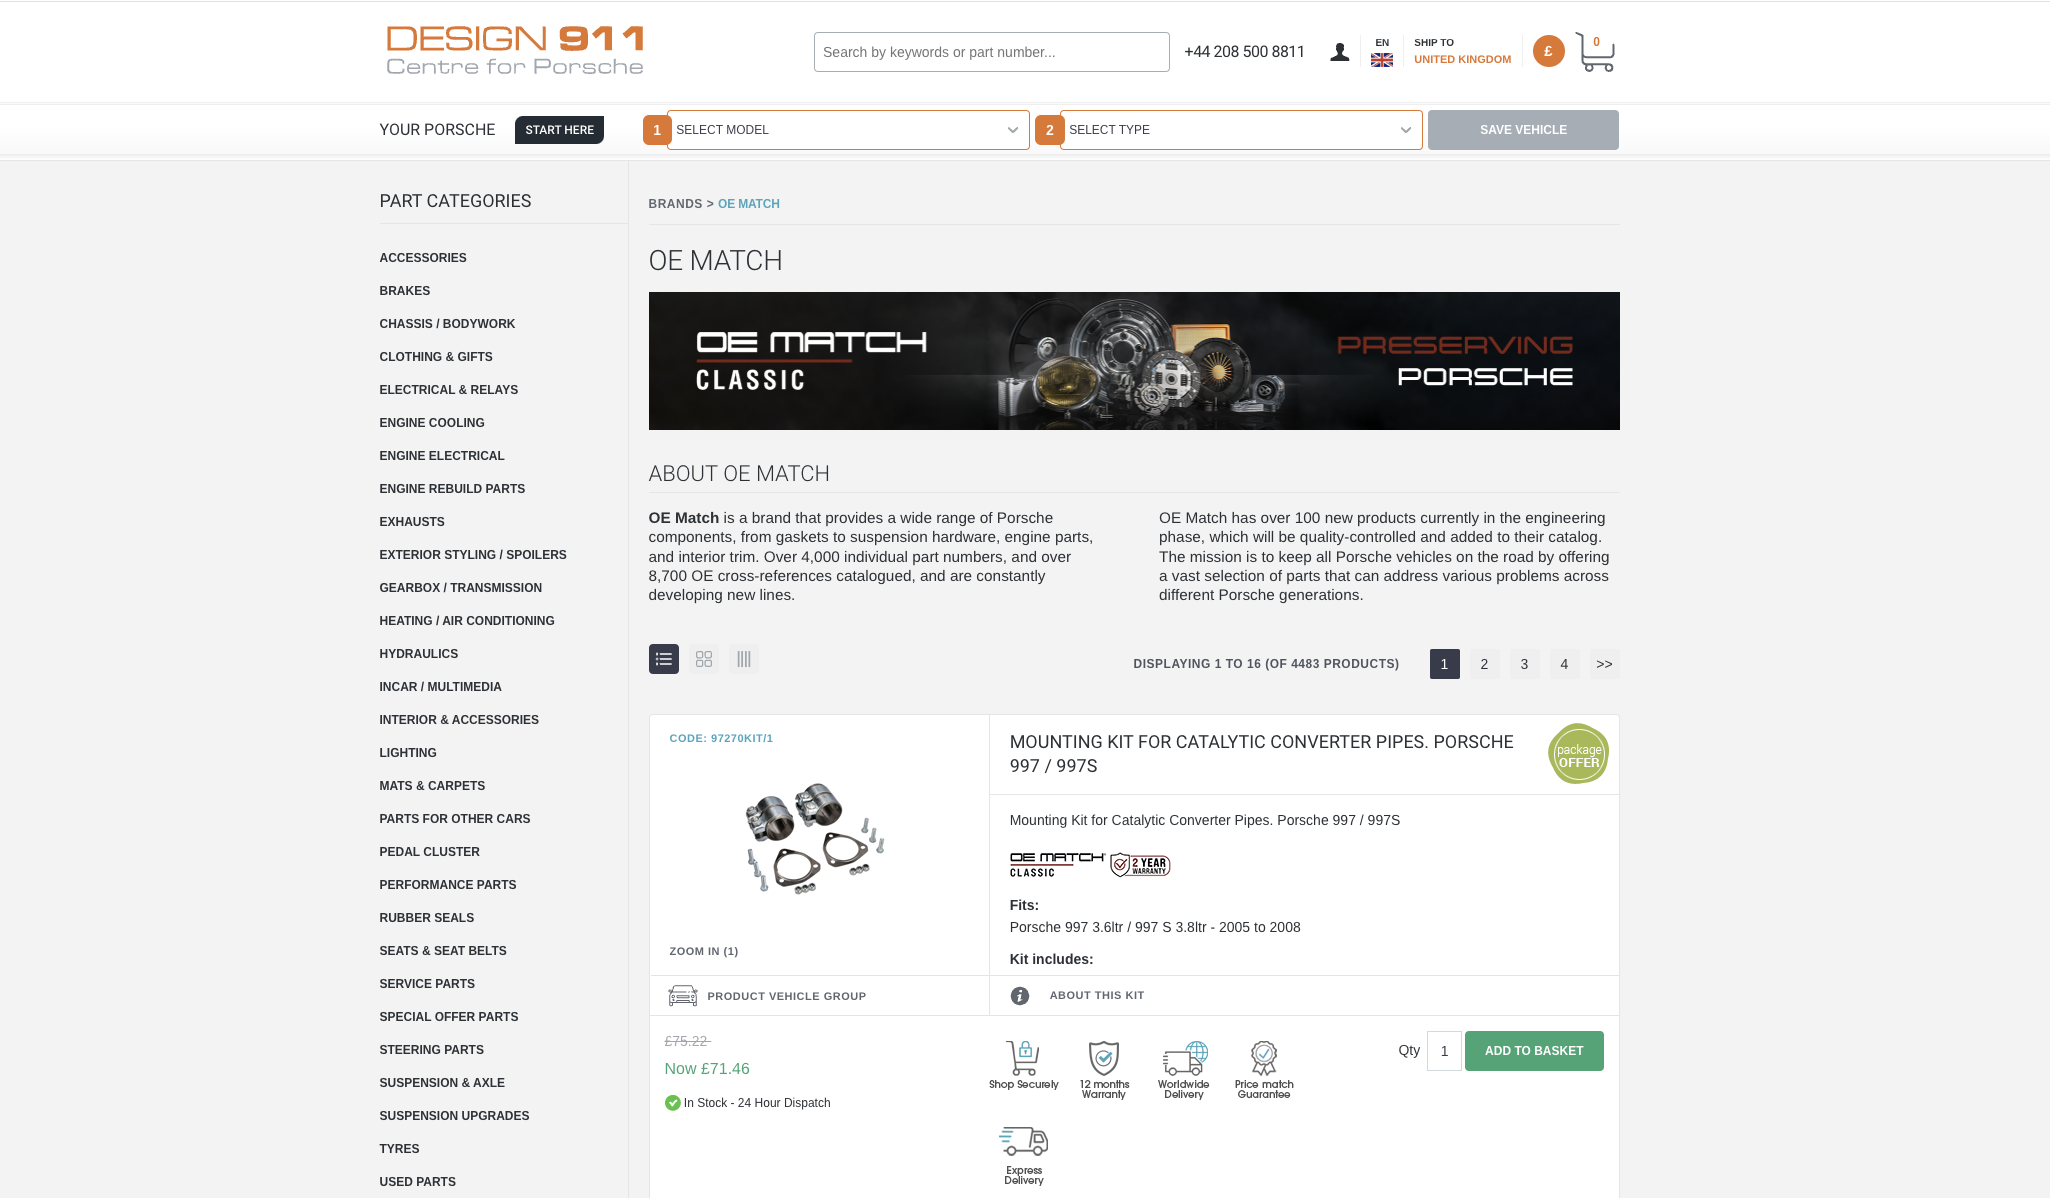The height and width of the screenshot is (1198, 2050).
Task: Click the Product Vehicle Group car icon
Action: tap(683, 995)
